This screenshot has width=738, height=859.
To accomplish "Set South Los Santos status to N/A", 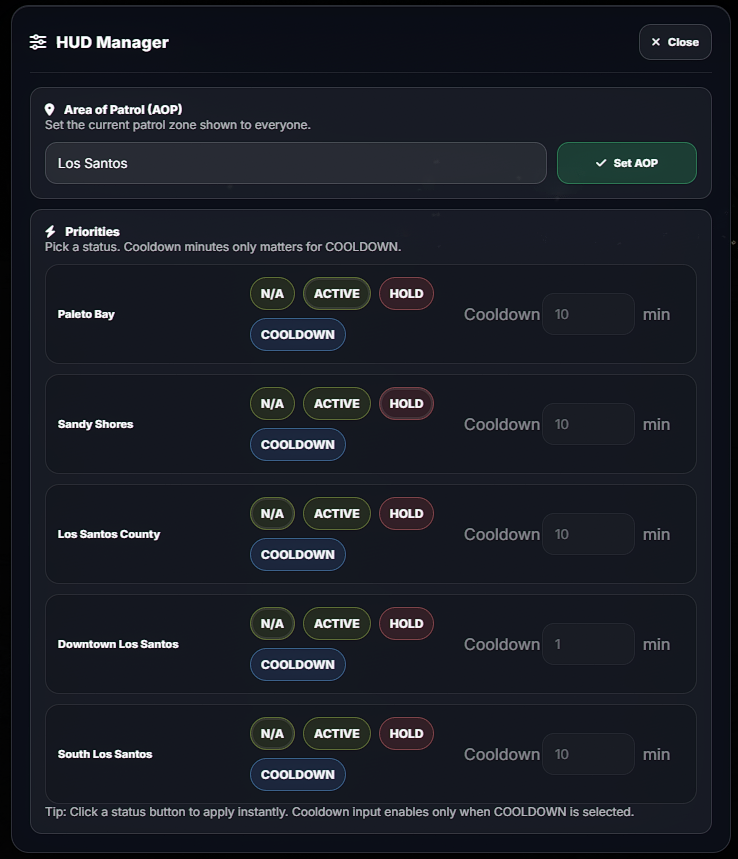I will (x=272, y=734).
